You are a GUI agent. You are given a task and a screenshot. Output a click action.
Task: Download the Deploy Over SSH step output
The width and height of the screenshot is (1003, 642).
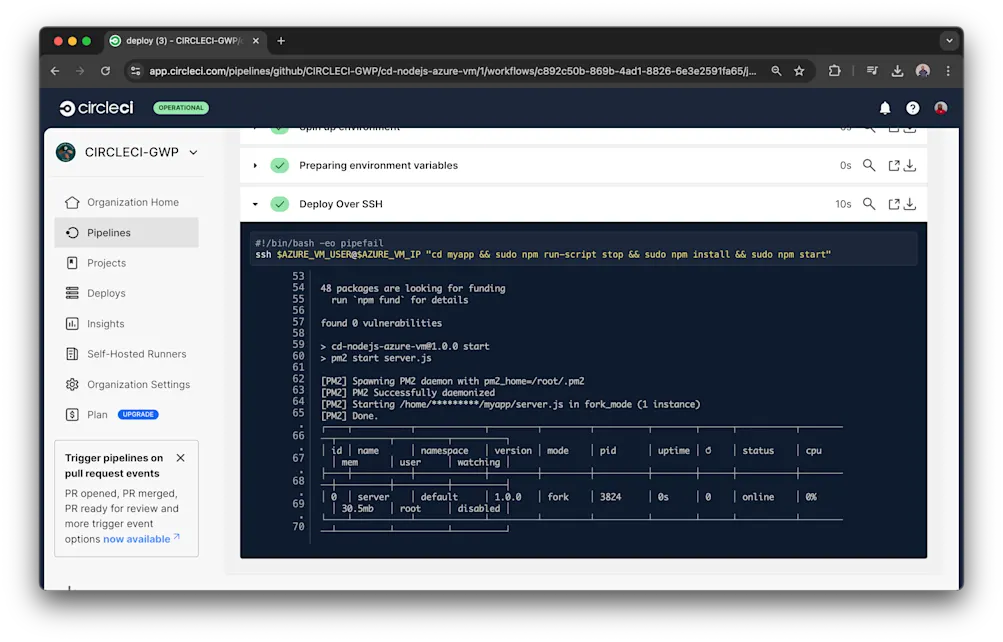(908, 203)
